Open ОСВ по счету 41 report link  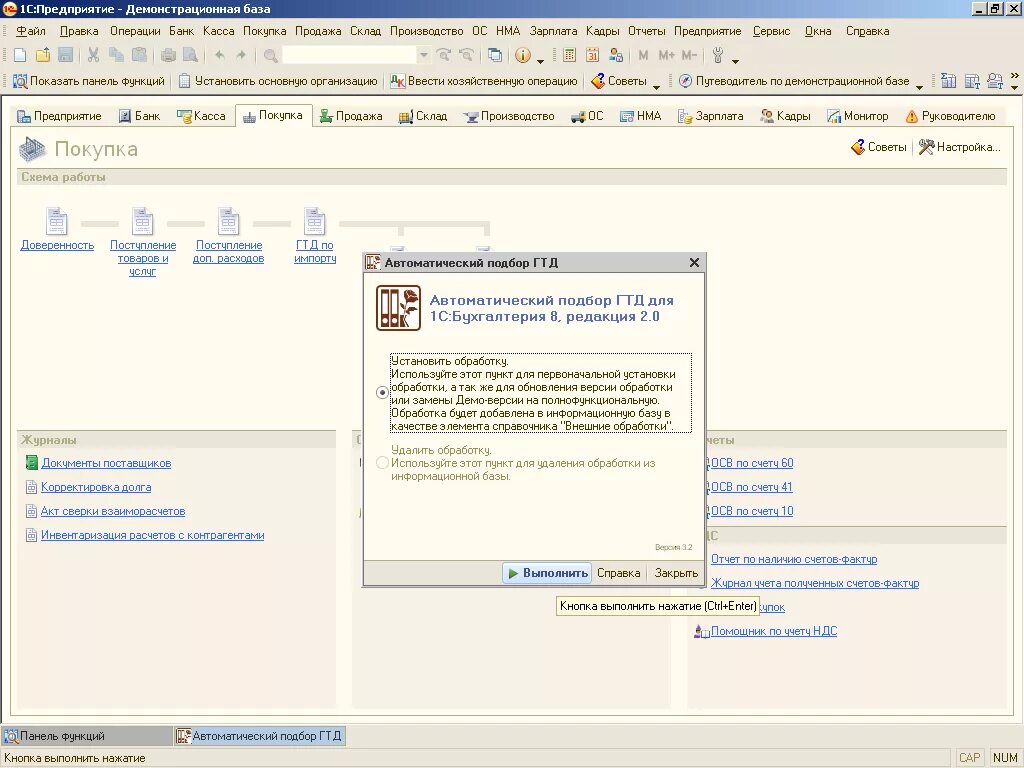coord(752,487)
